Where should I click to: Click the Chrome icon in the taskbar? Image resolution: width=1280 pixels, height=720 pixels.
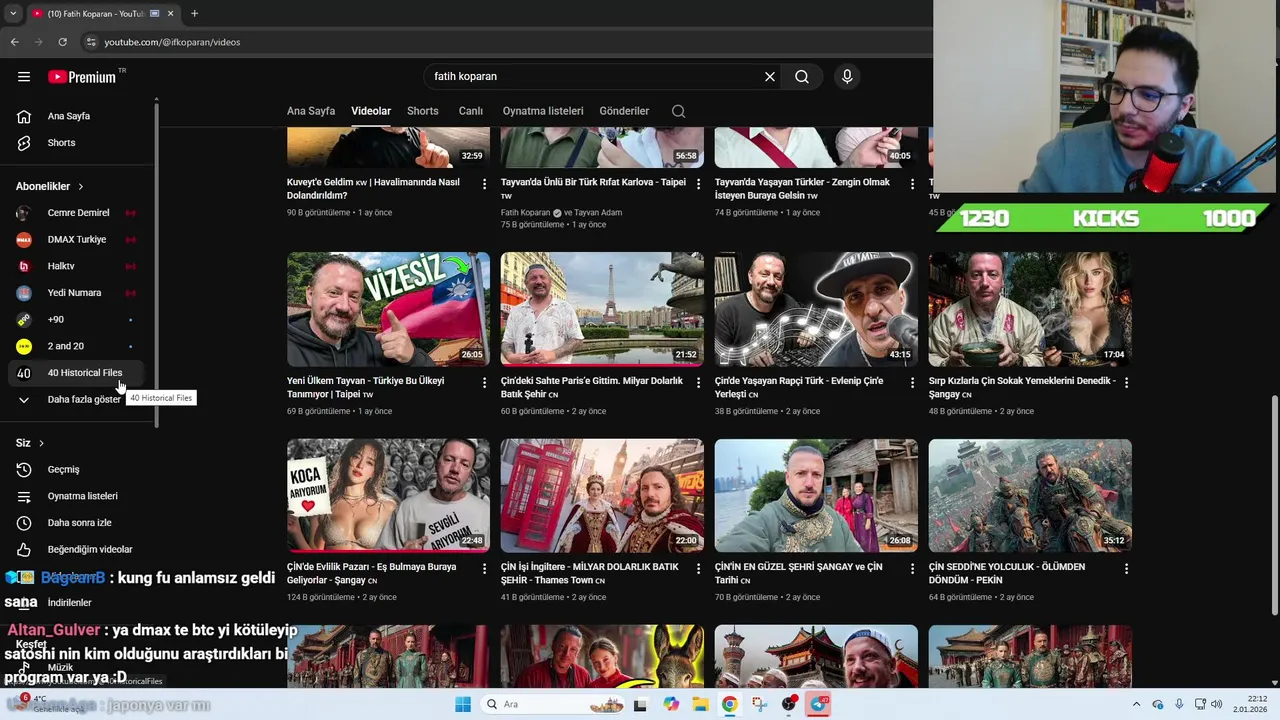click(730, 704)
